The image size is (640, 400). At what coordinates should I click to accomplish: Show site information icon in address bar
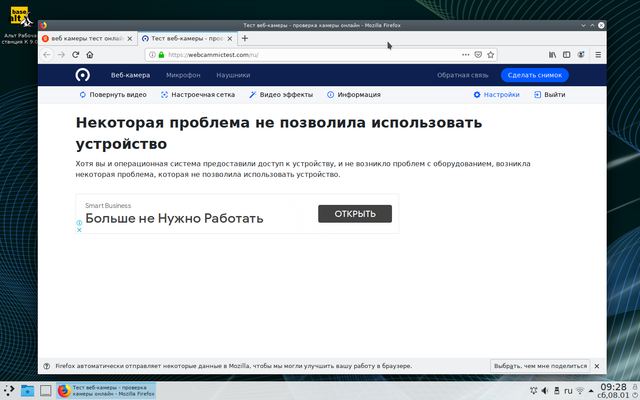pos(152,55)
